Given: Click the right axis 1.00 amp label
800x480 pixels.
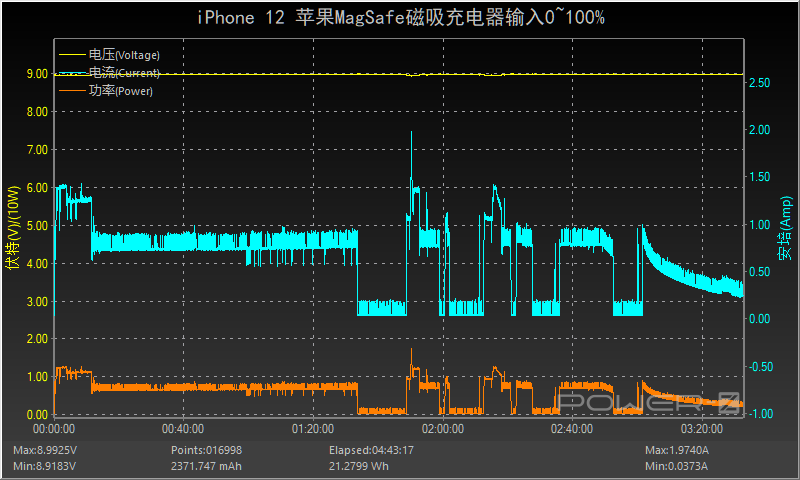Looking at the screenshot, I should pos(760,224).
